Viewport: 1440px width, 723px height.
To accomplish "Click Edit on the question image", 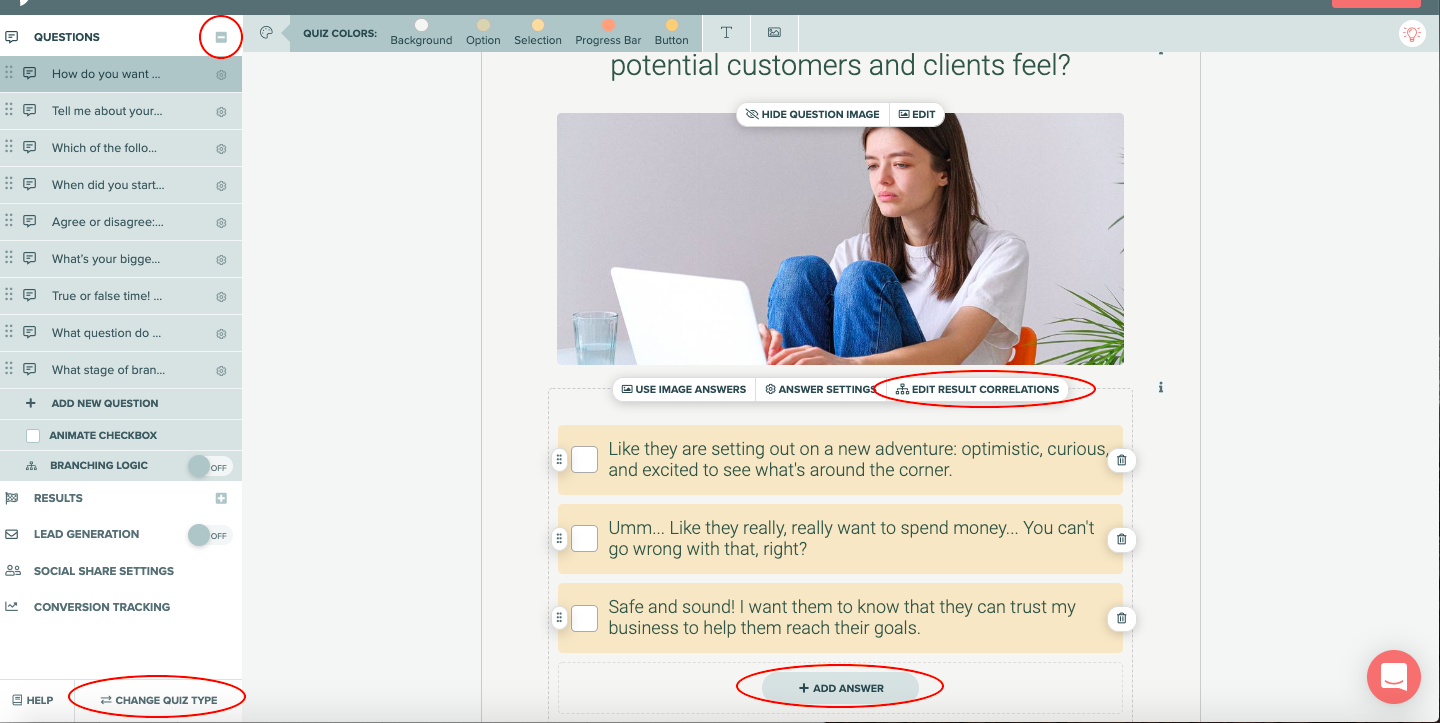I will [x=917, y=114].
